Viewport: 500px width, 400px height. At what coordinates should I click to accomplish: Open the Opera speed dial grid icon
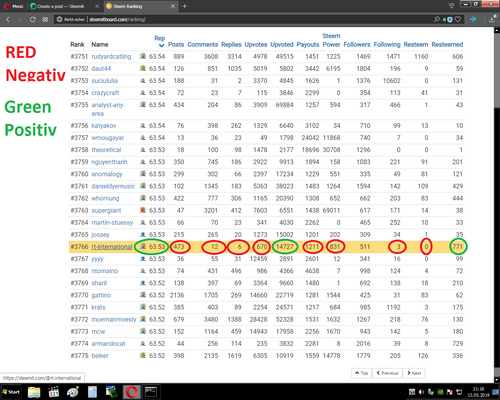(45, 19)
